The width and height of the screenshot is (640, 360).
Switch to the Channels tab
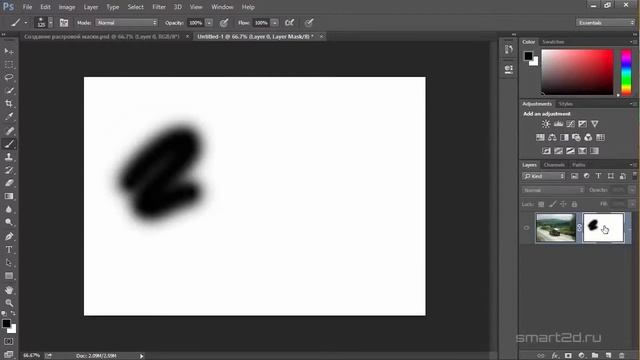click(x=554, y=165)
